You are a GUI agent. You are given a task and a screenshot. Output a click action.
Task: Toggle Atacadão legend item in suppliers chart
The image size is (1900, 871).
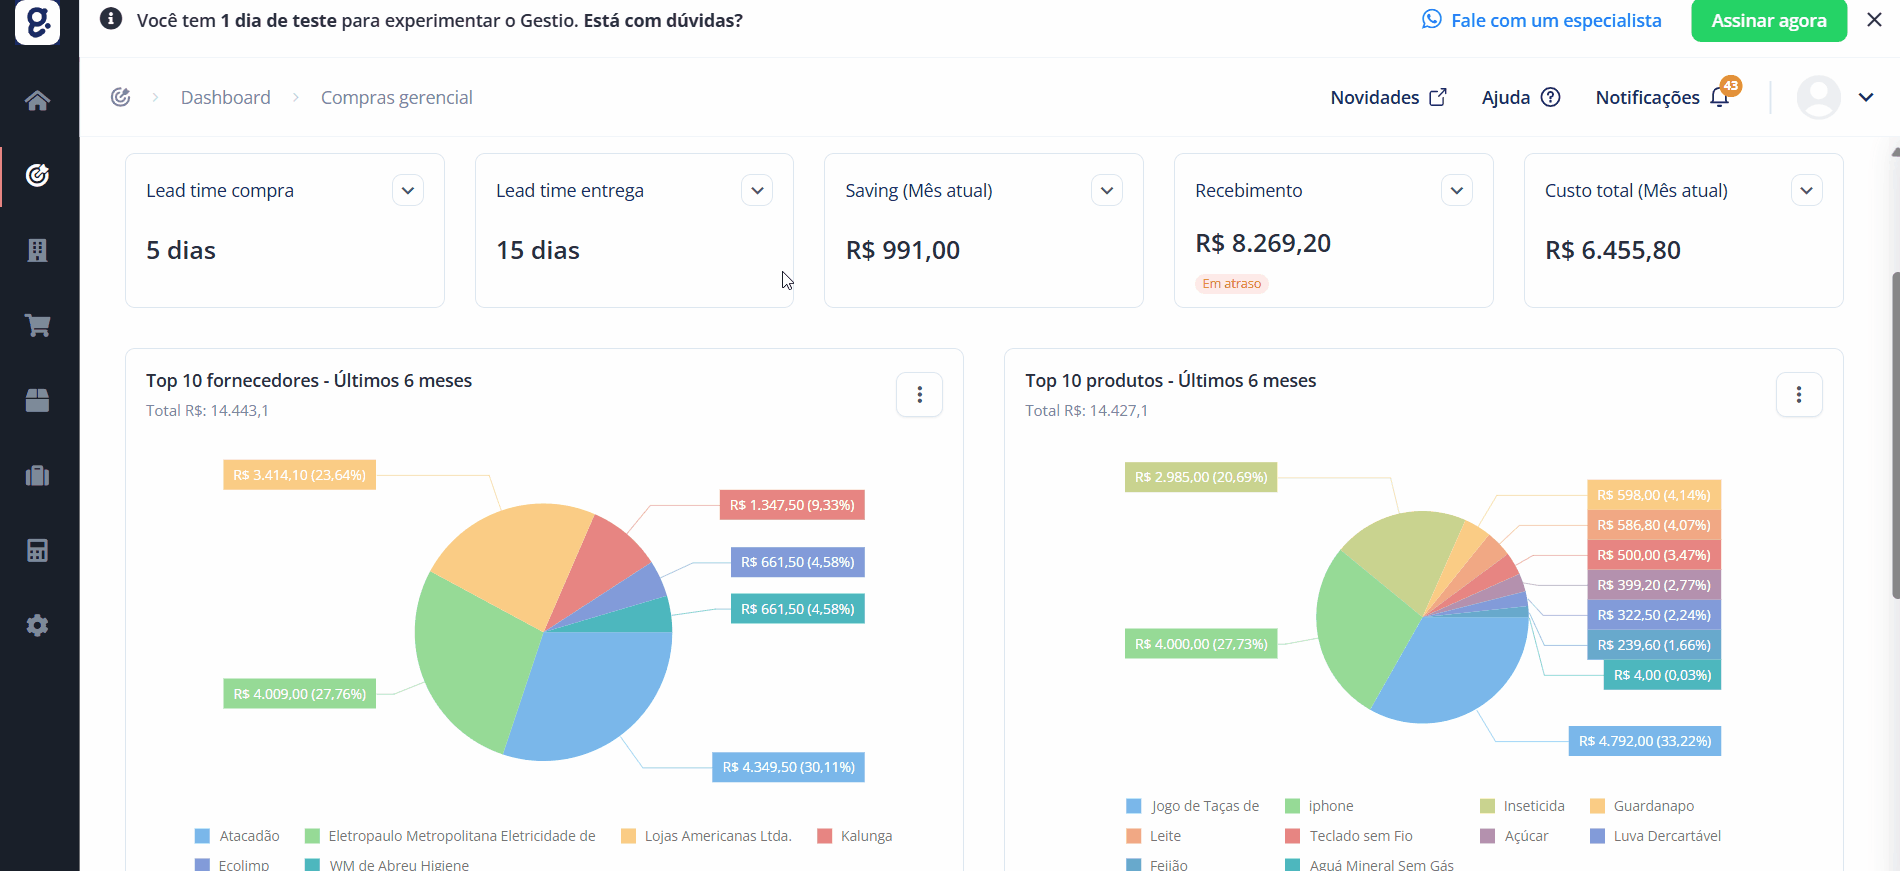click(237, 836)
